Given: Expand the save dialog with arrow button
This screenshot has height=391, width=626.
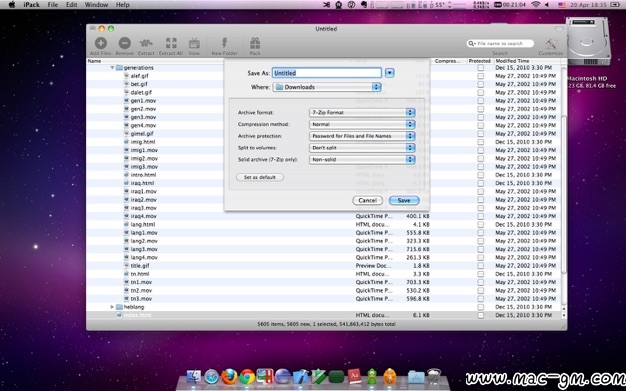Looking at the screenshot, I should coord(390,73).
